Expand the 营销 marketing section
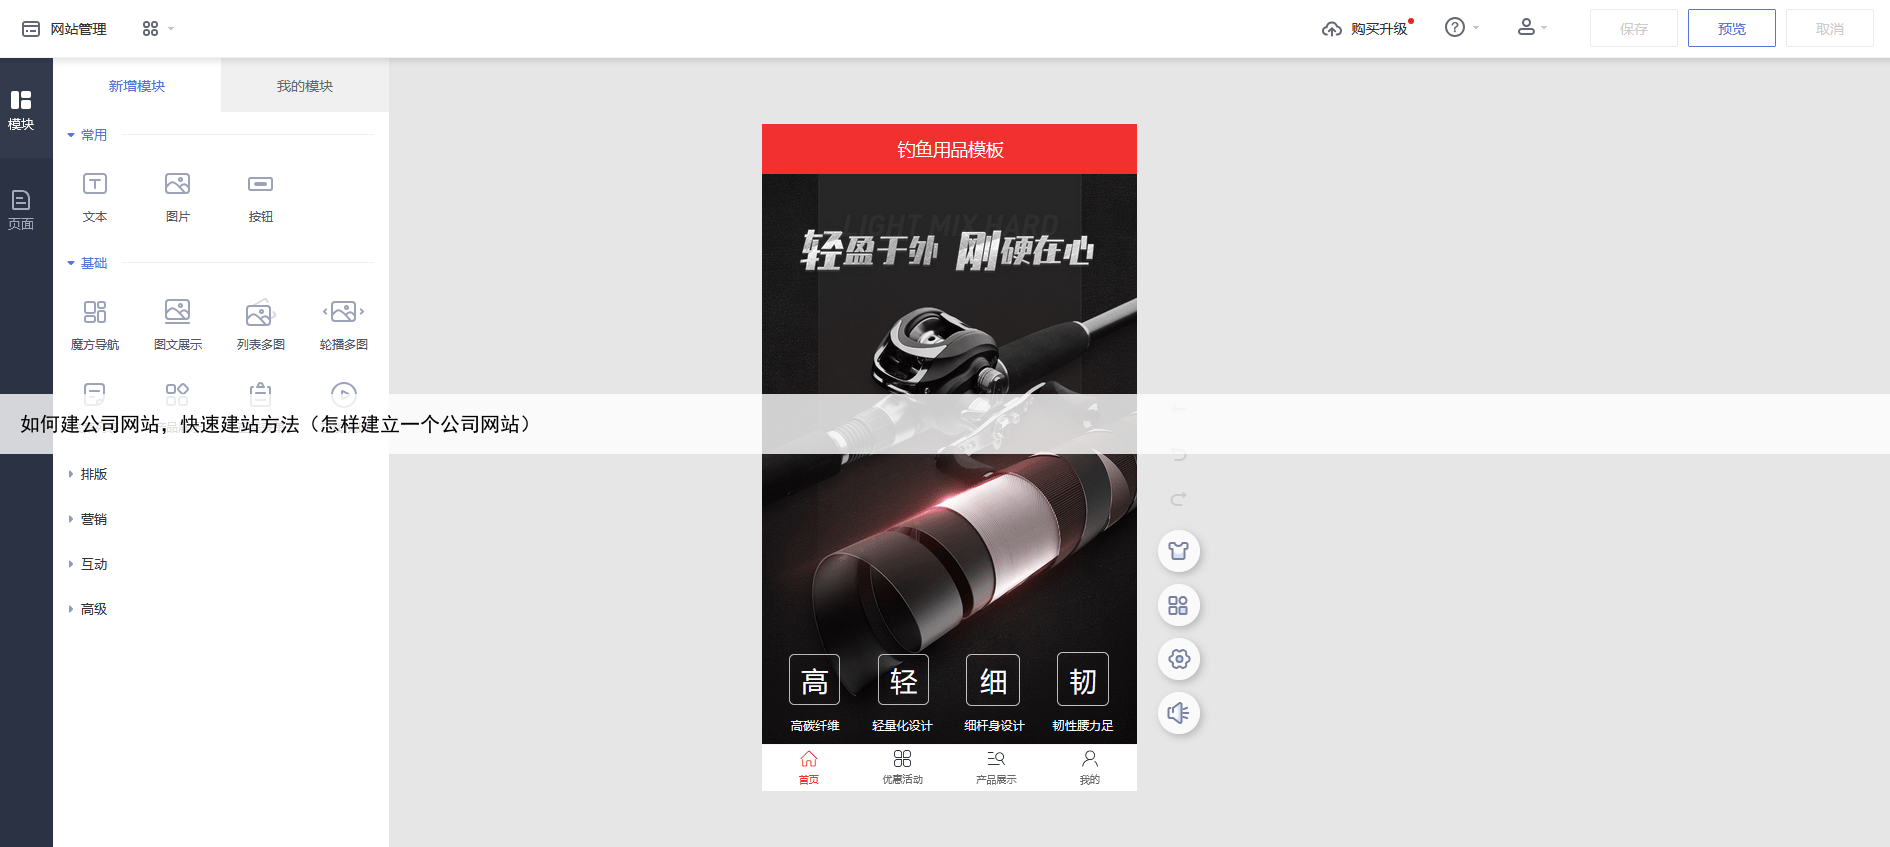 coord(93,519)
